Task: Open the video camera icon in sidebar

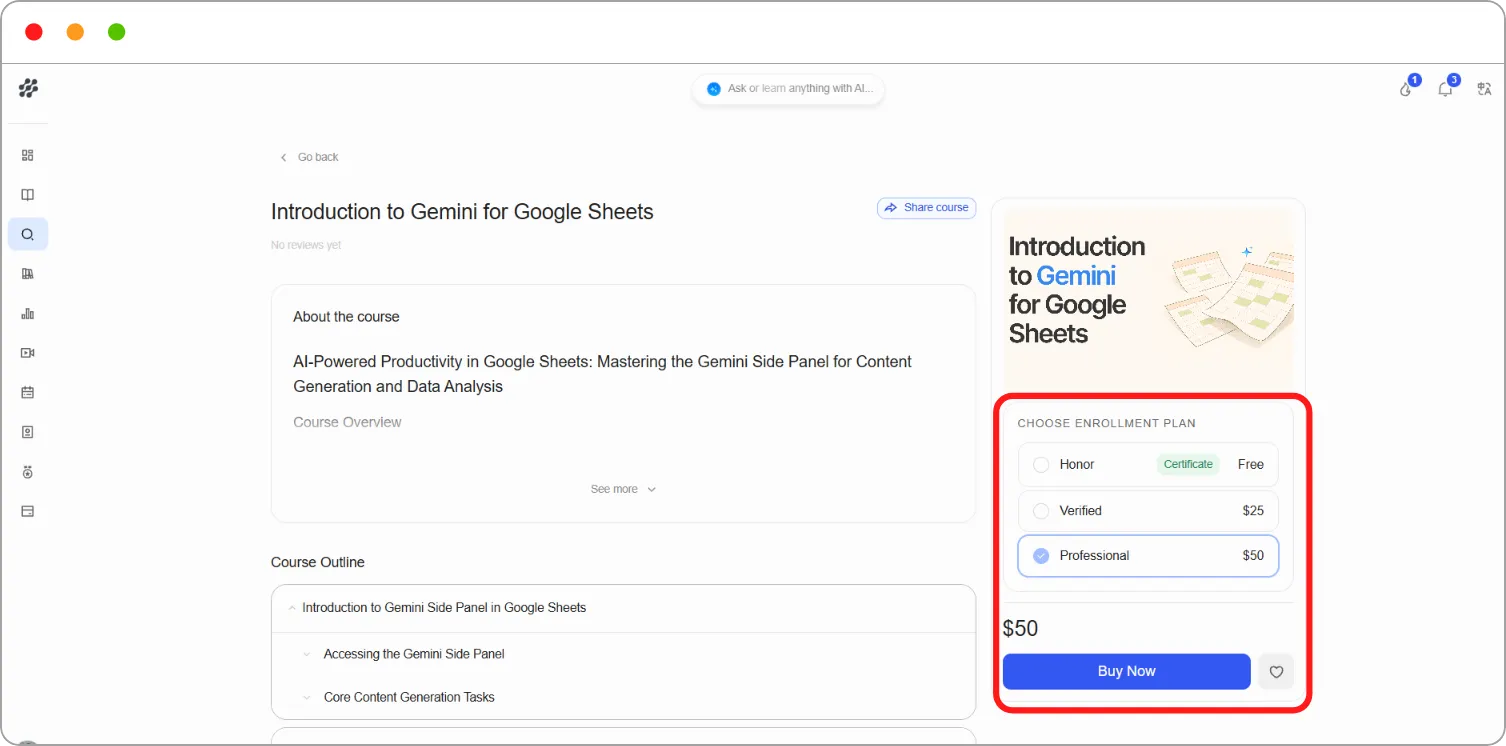Action: pos(28,353)
